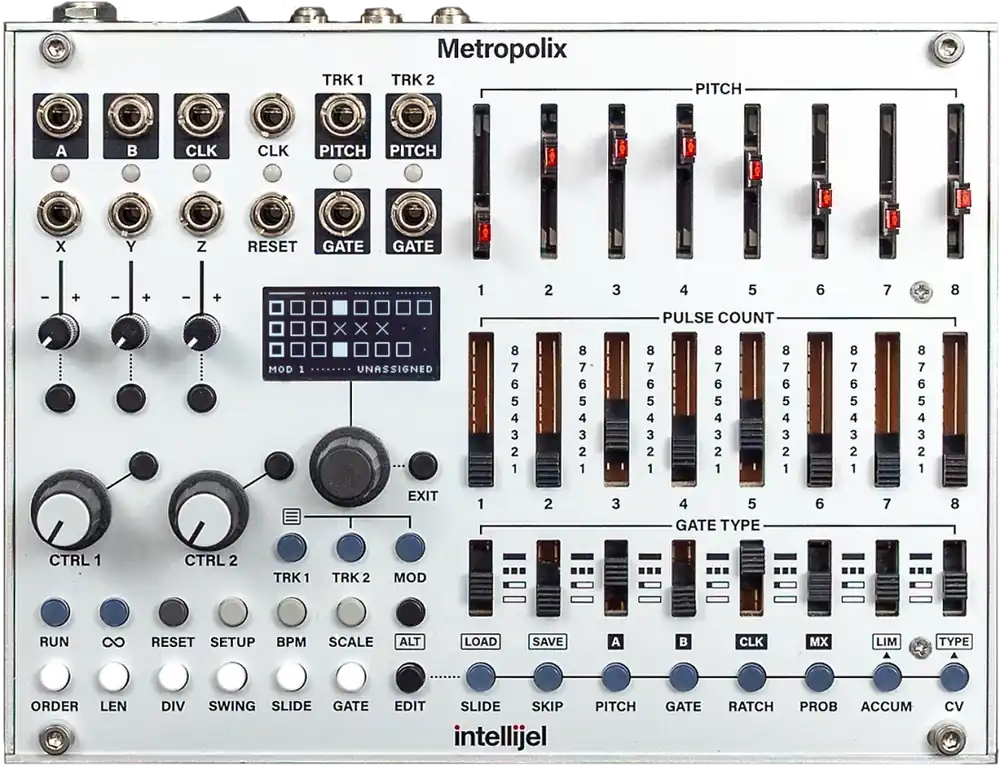Click the white SLIDE button
The image size is (1000, 766).
tap(291, 677)
